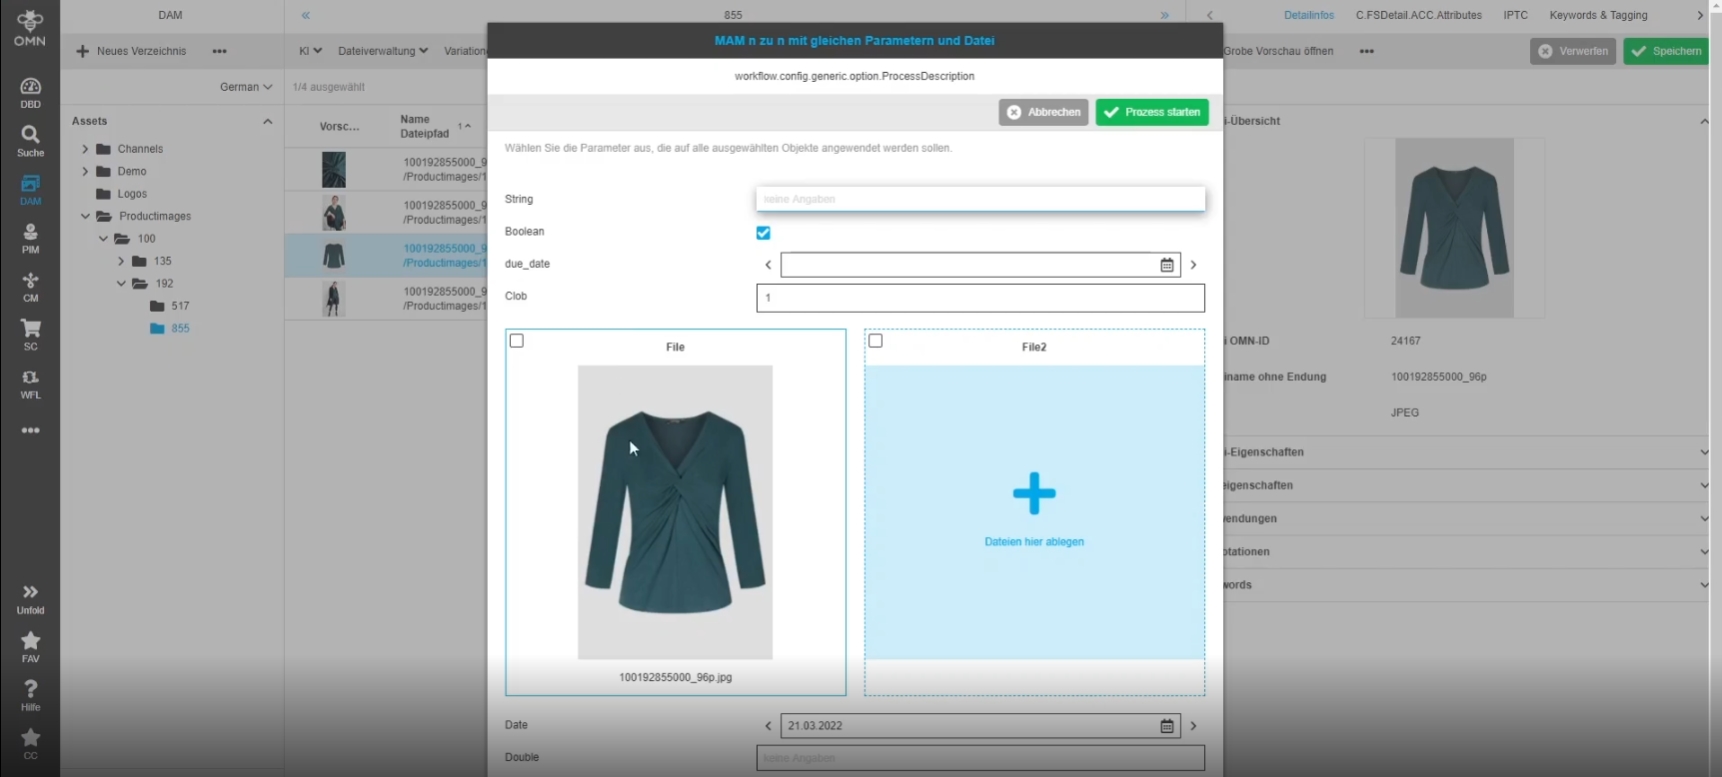The height and width of the screenshot is (777, 1722).
Task: Sort by Name Dateipfad column header
Action: (425, 126)
